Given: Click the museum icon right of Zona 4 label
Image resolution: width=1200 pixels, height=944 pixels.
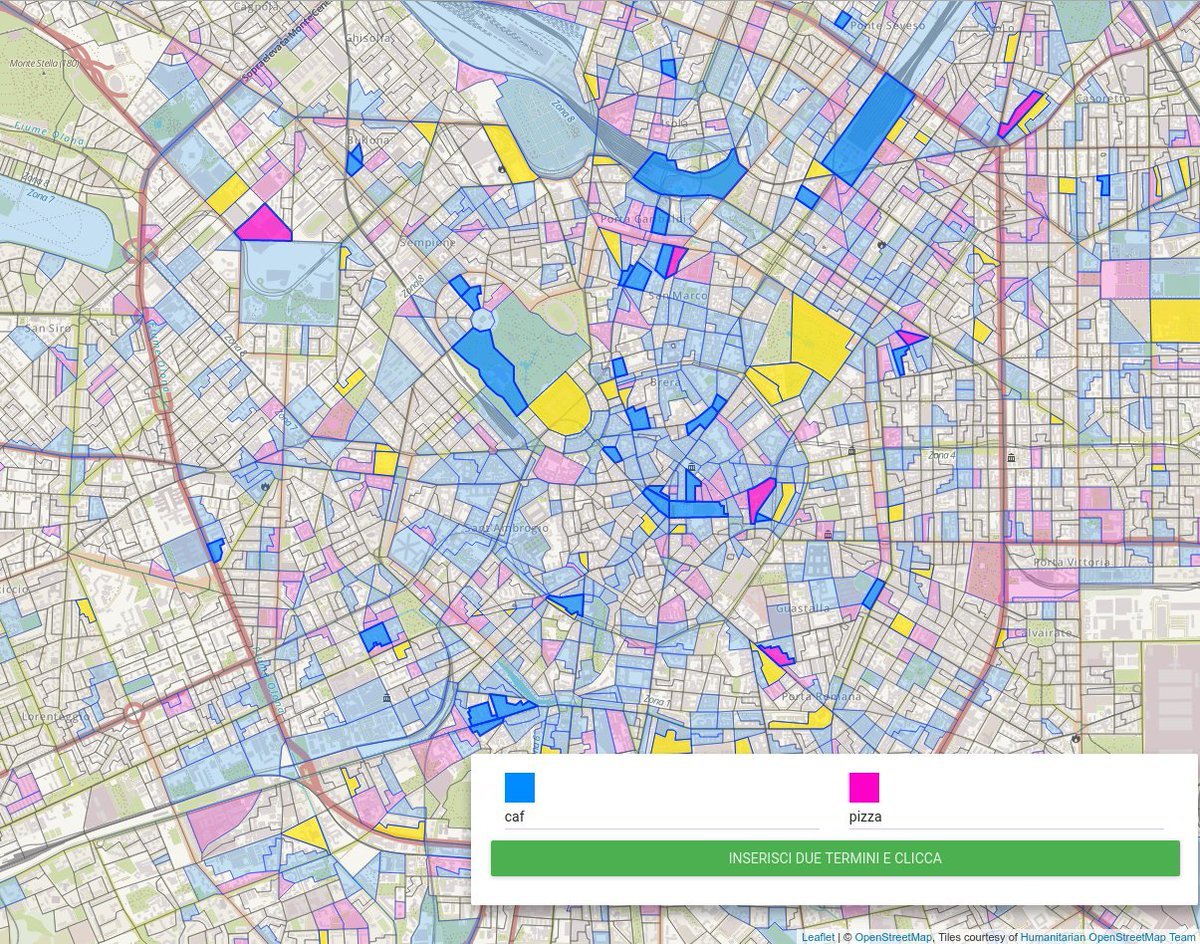Looking at the screenshot, I should (1012, 457).
